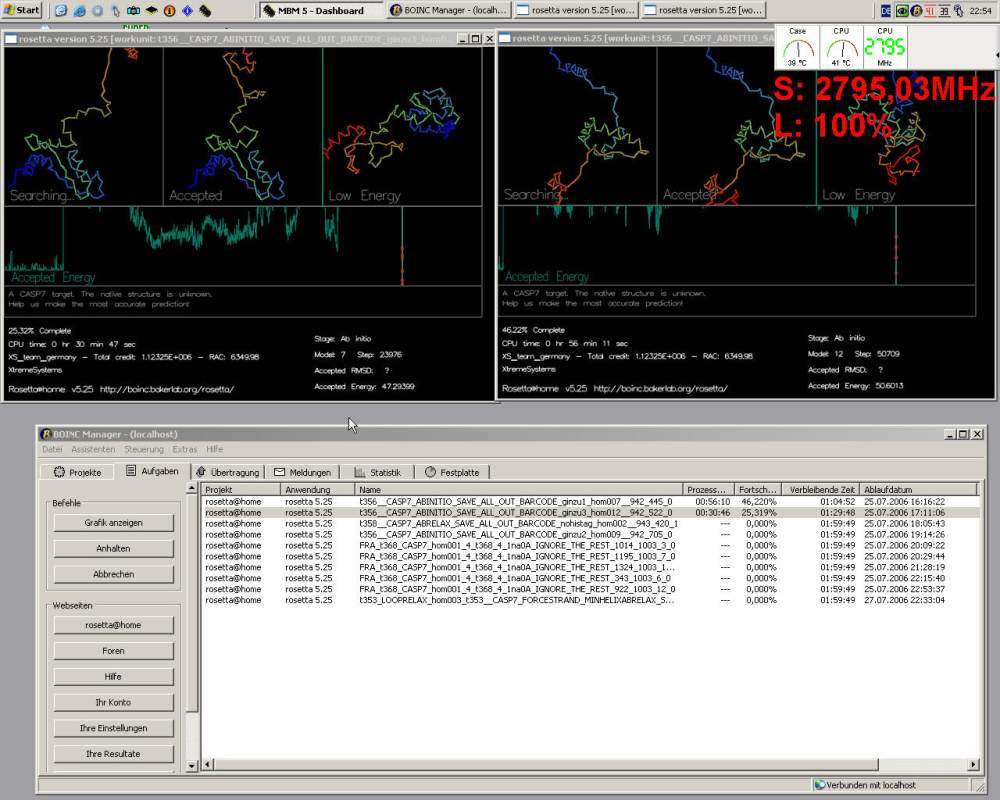
Task: Click the green CPU MHz readout
Action: pos(885,47)
